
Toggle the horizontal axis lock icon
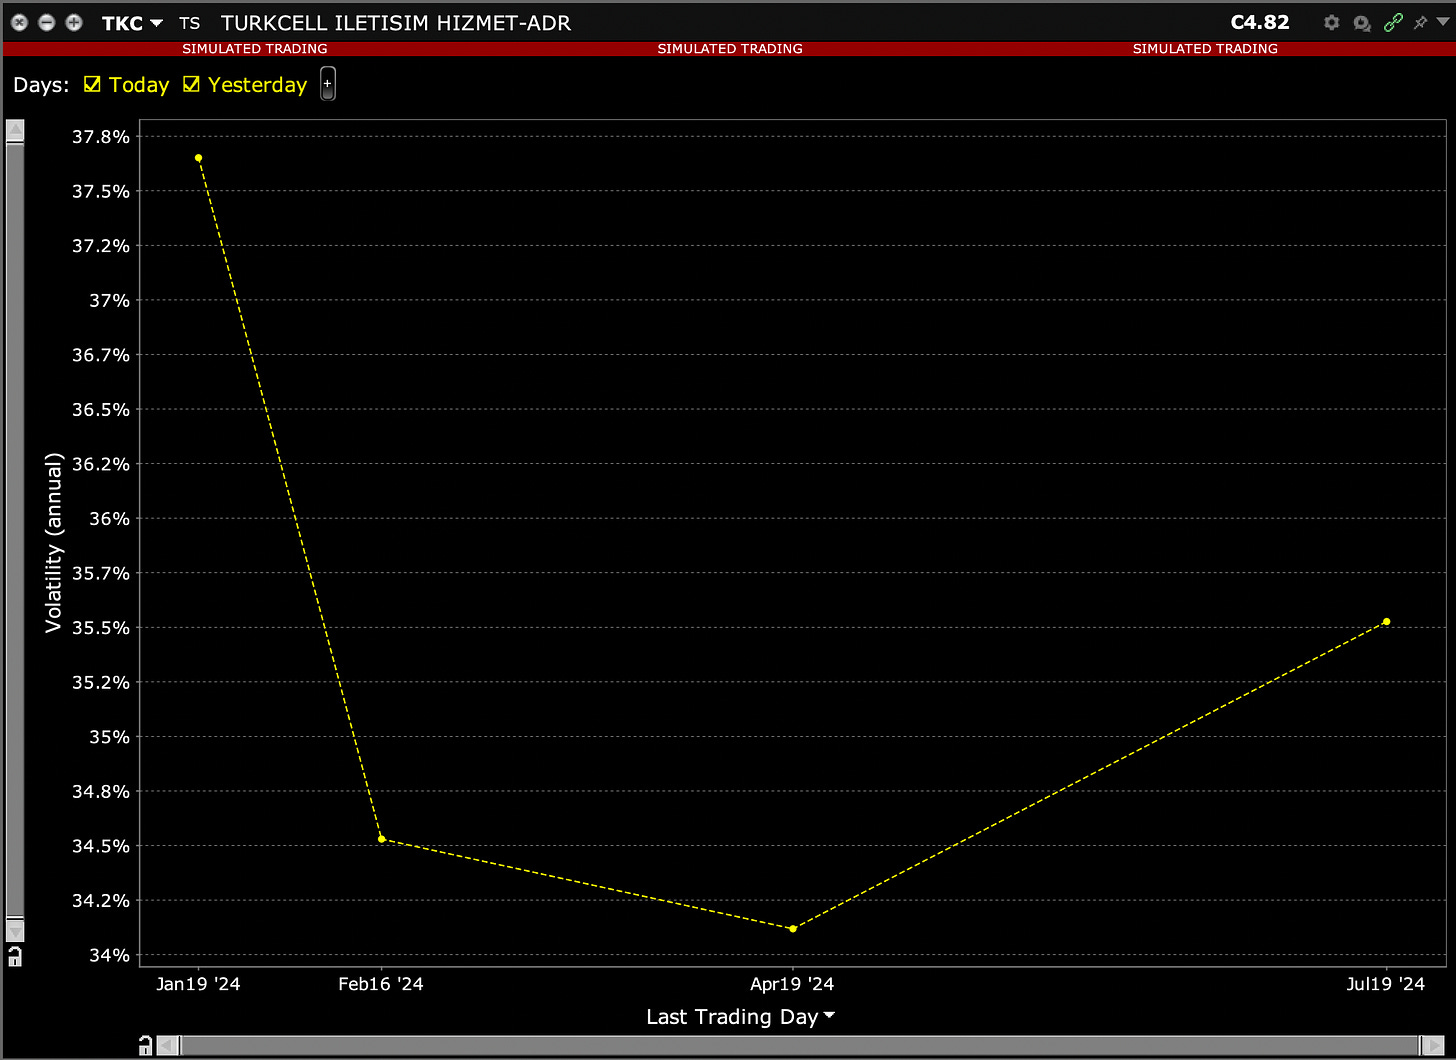tap(145, 1046)
